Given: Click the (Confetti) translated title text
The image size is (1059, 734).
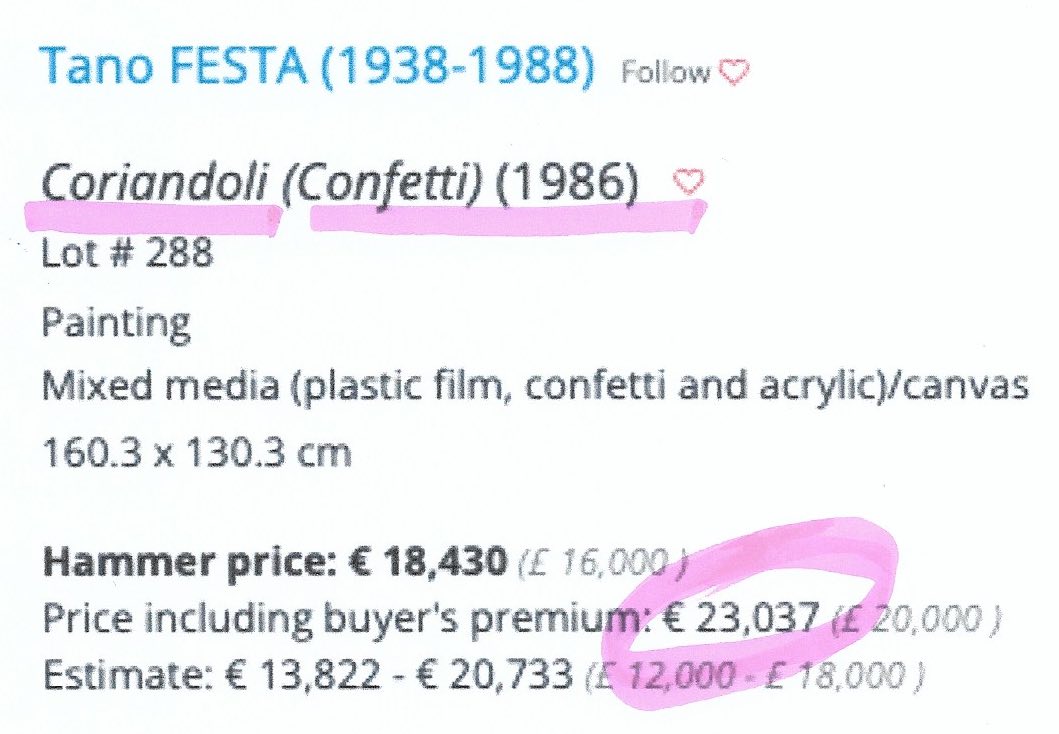Looking at the screenshot, I should tap(382, 184).
